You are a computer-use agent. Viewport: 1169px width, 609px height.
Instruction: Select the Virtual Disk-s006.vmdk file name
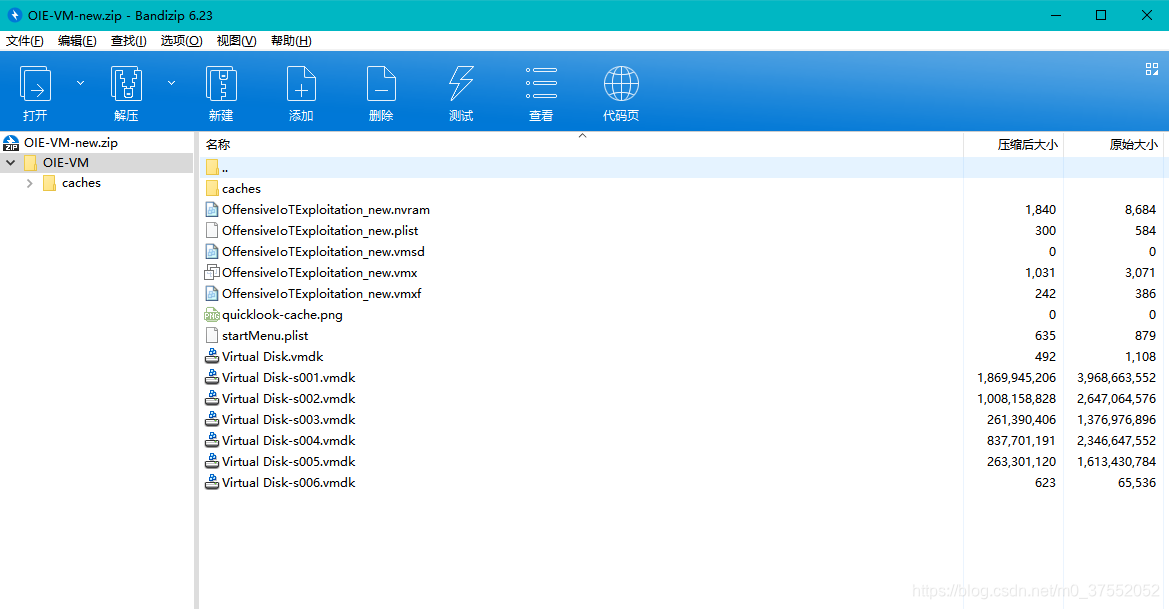point(289,482)
